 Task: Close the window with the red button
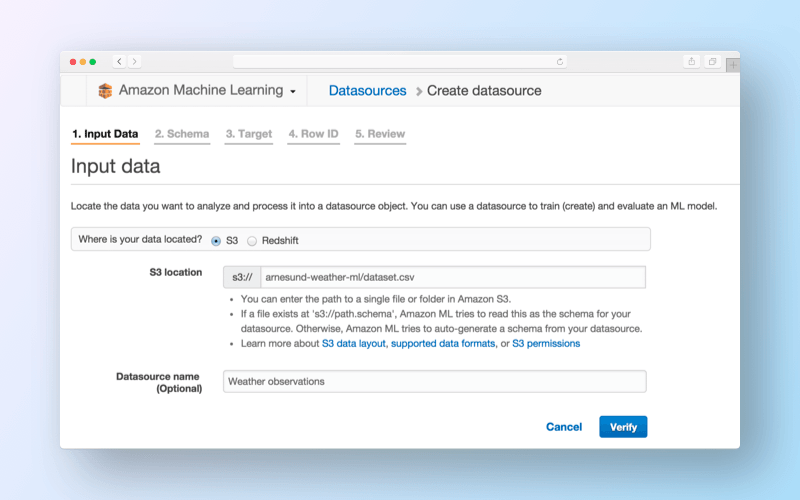point(73,62)
